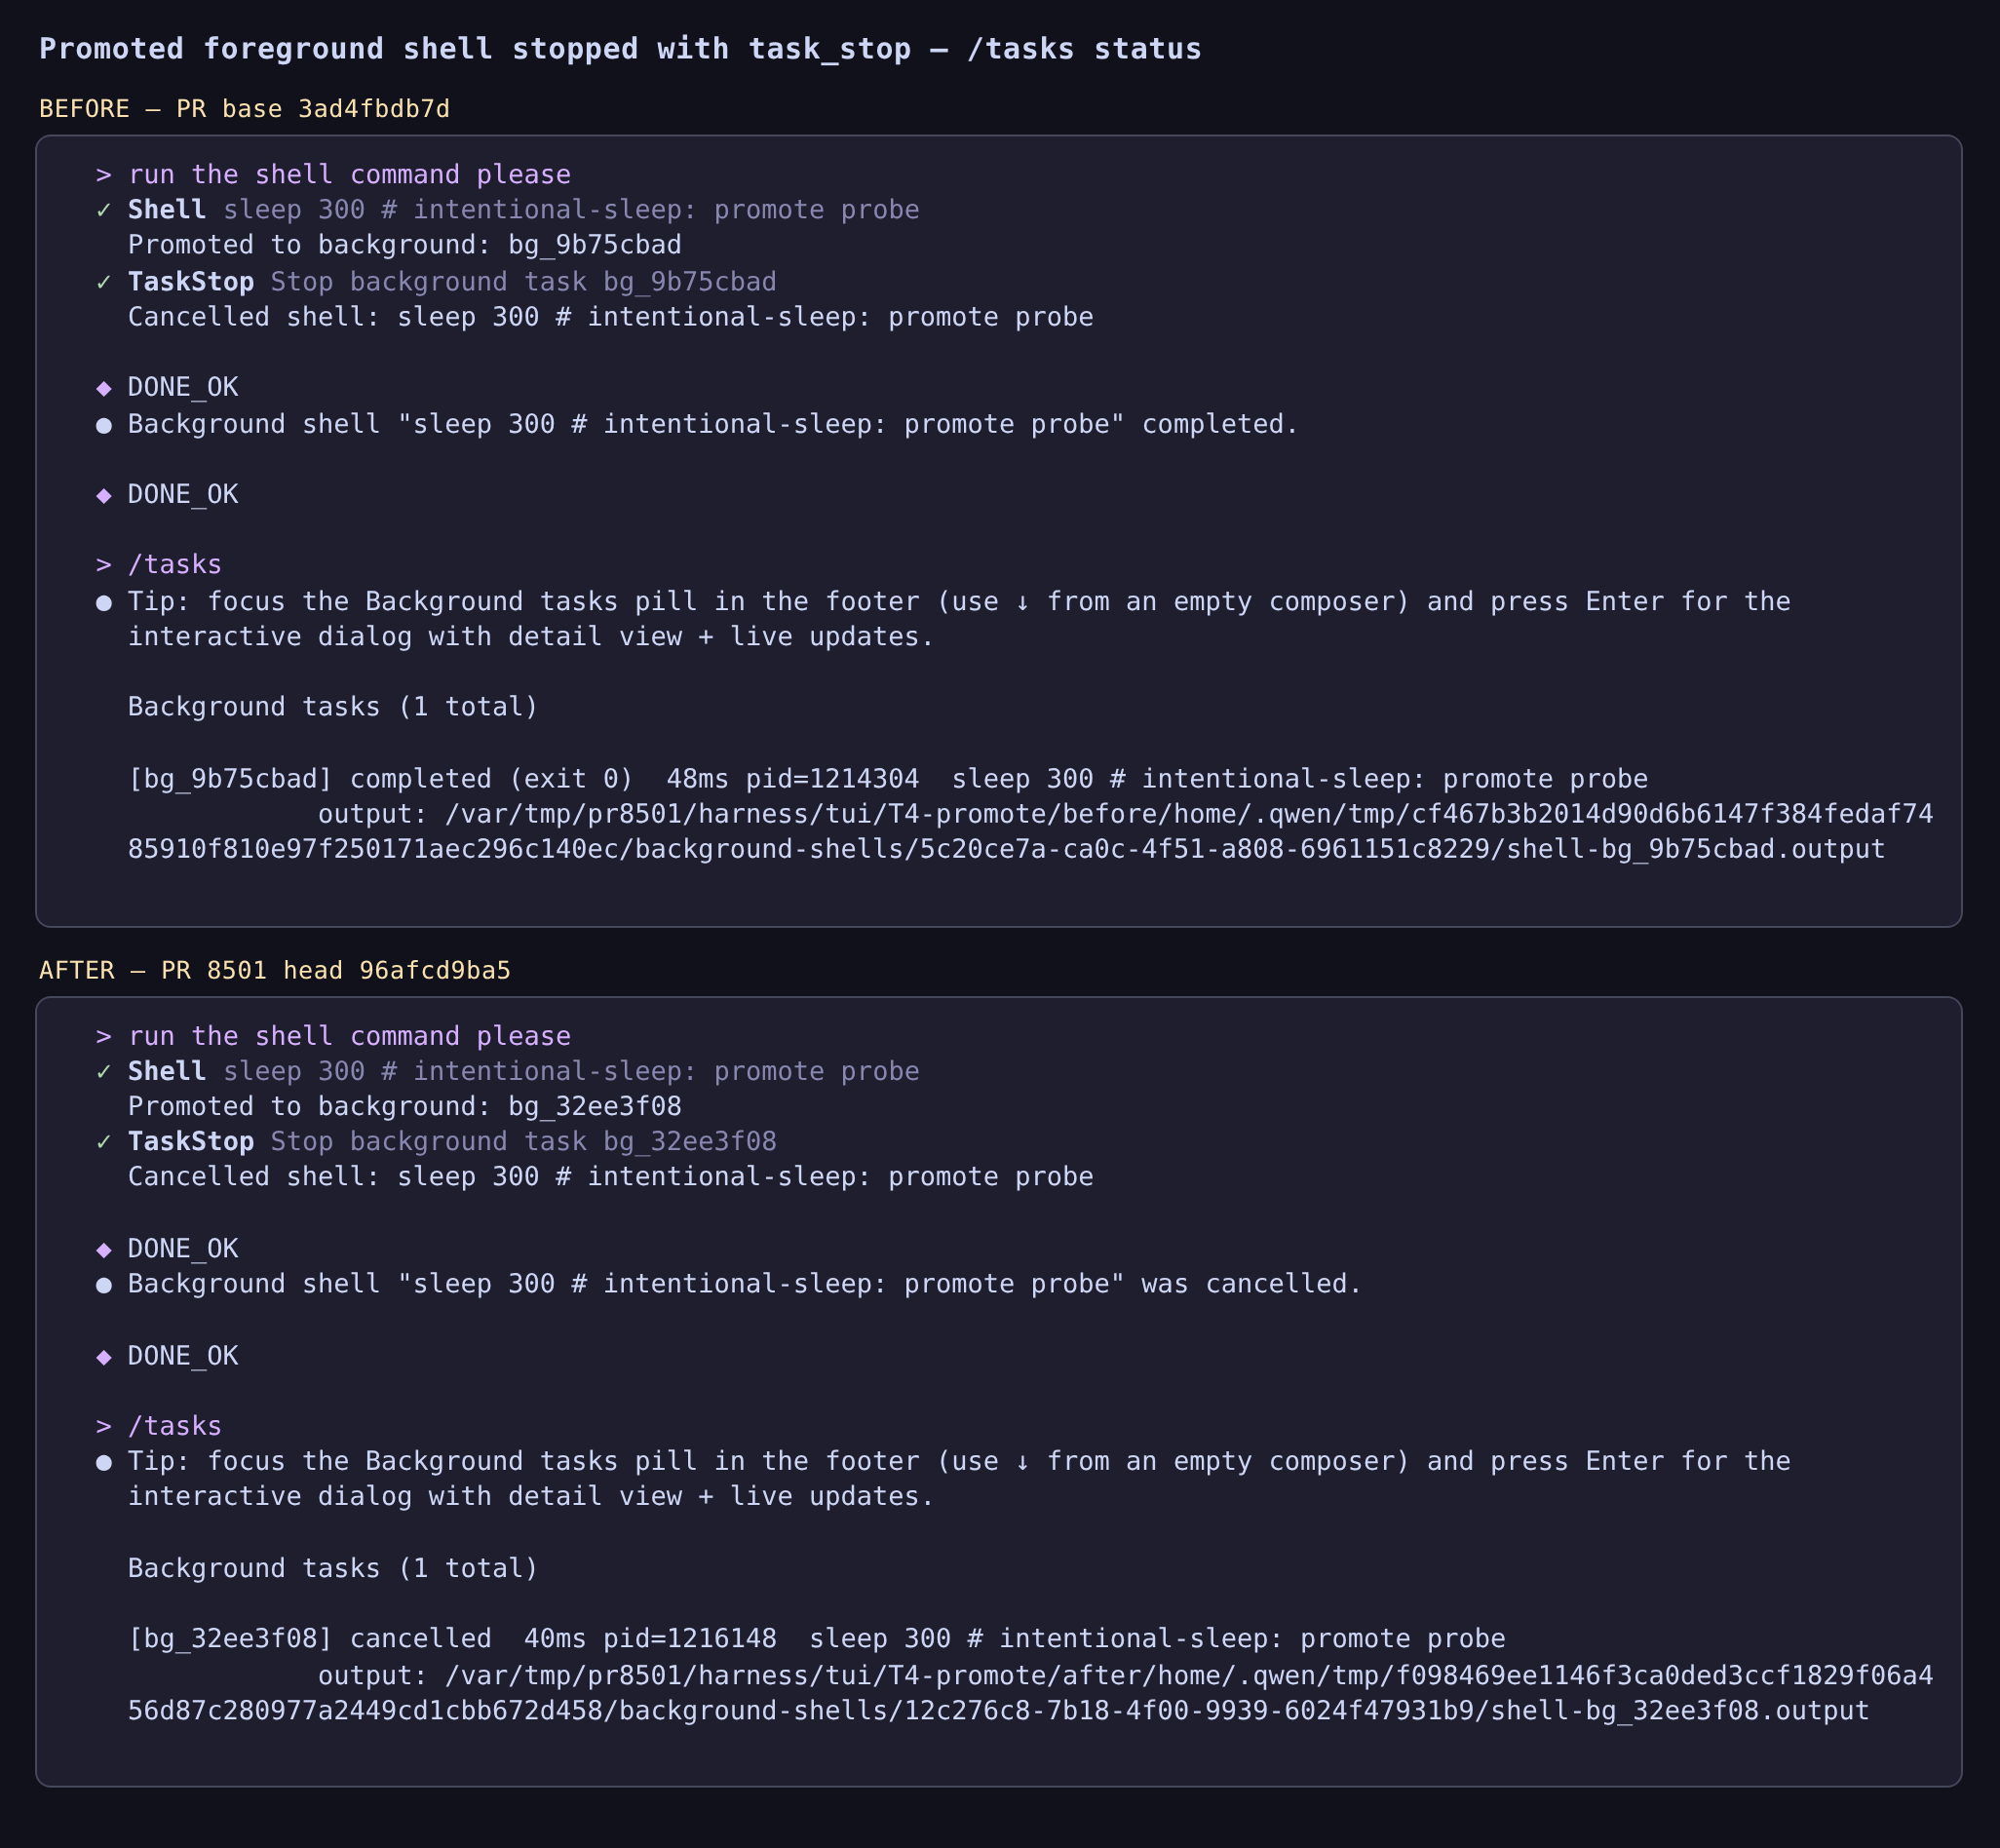
Task: Click the /tasks command in the BEFORE panel
Action: pyautogui.click(x=175, y=565)
